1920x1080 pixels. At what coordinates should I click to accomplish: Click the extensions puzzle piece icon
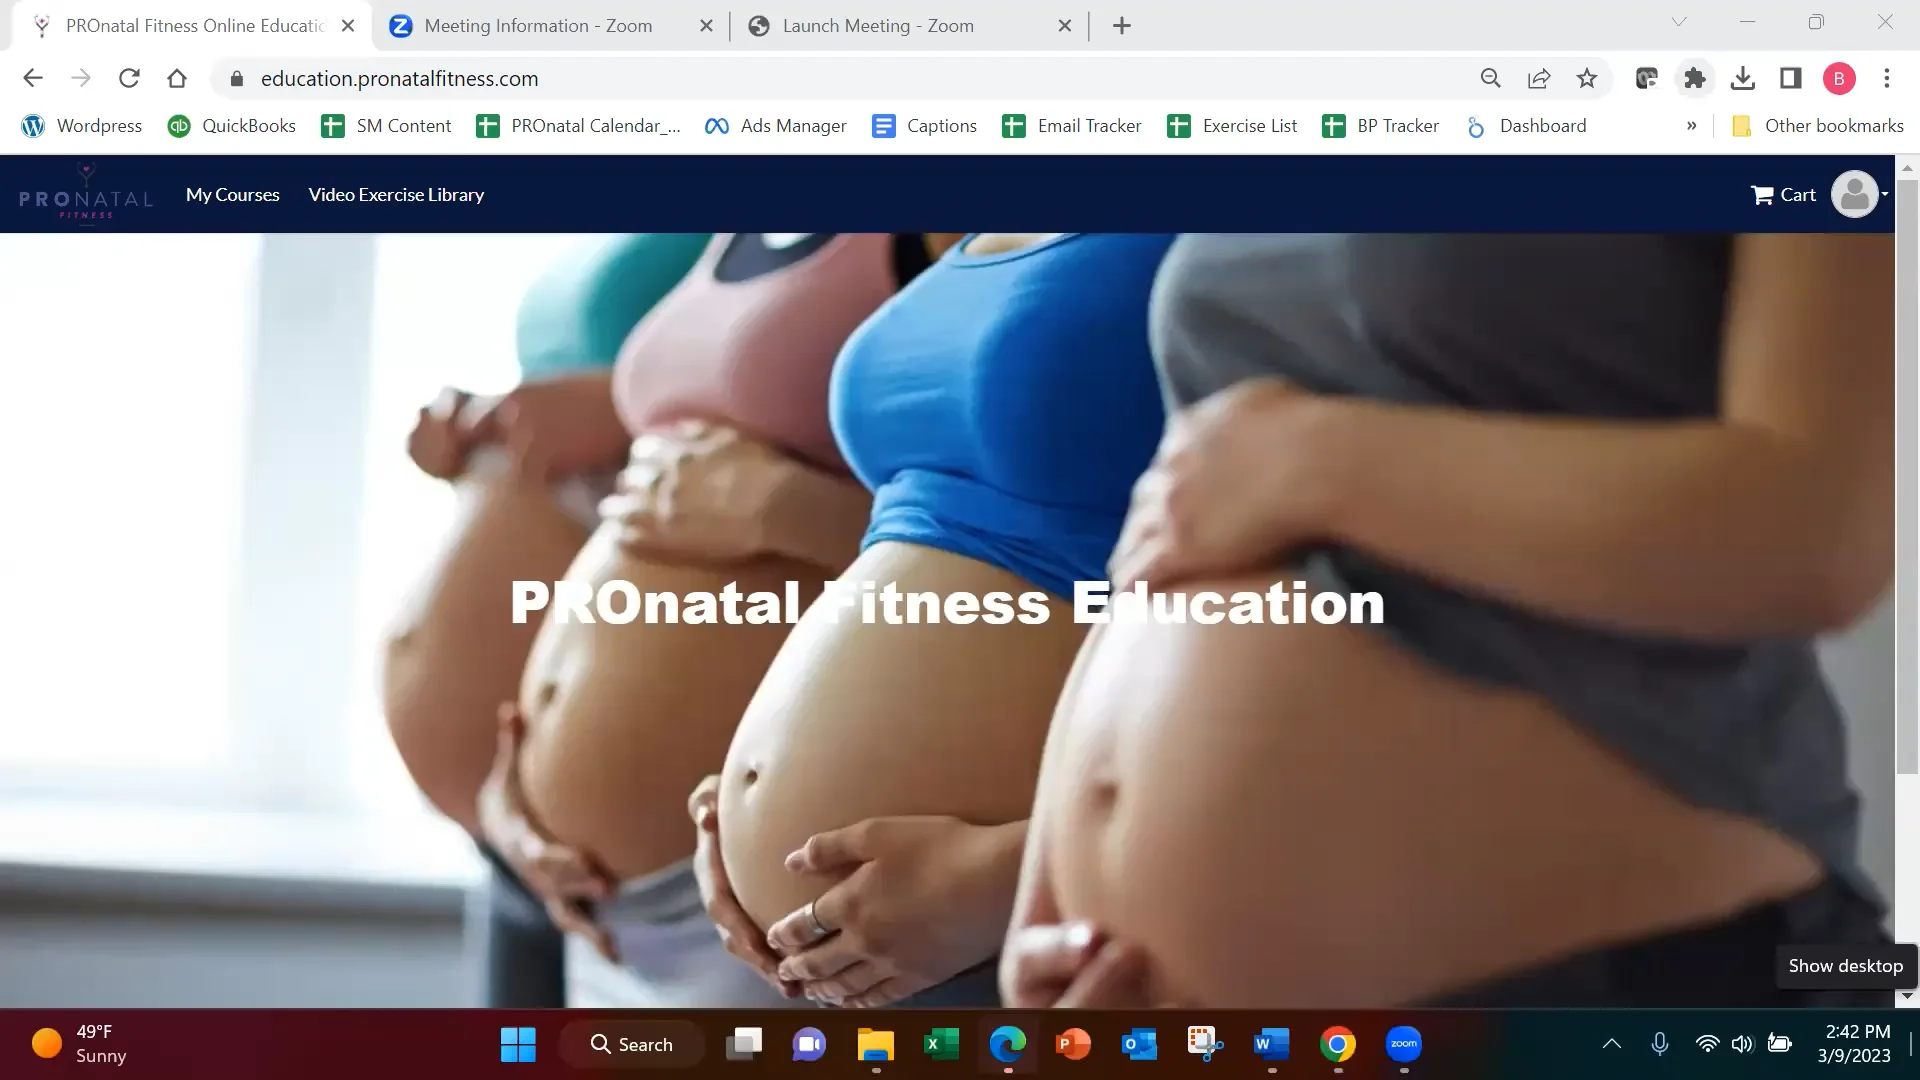point(1694,78)
